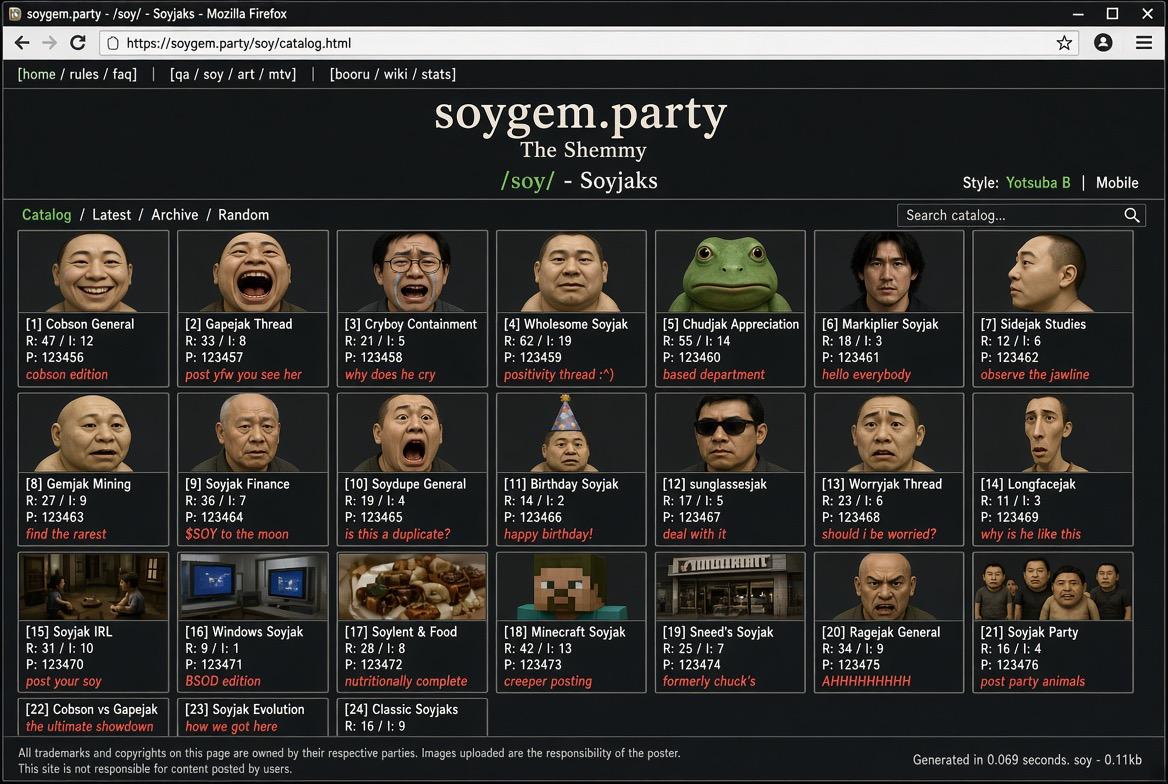This screenshot has height=784, width=1168.
Task: Click the Random catalog link
Action: coord(244,215)
